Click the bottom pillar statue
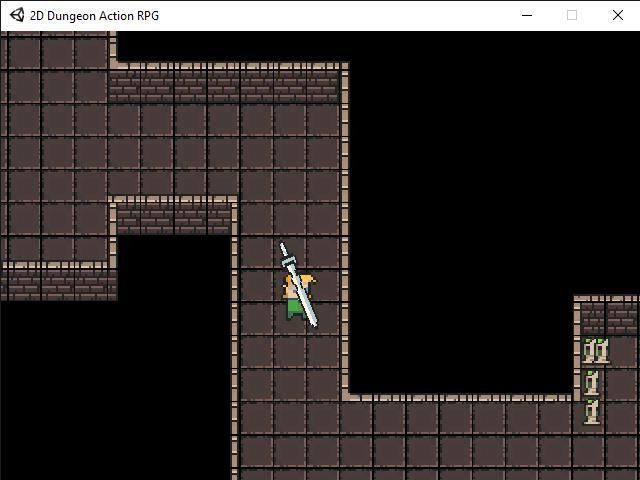This screenshot has width=640, height=480. 591,411
